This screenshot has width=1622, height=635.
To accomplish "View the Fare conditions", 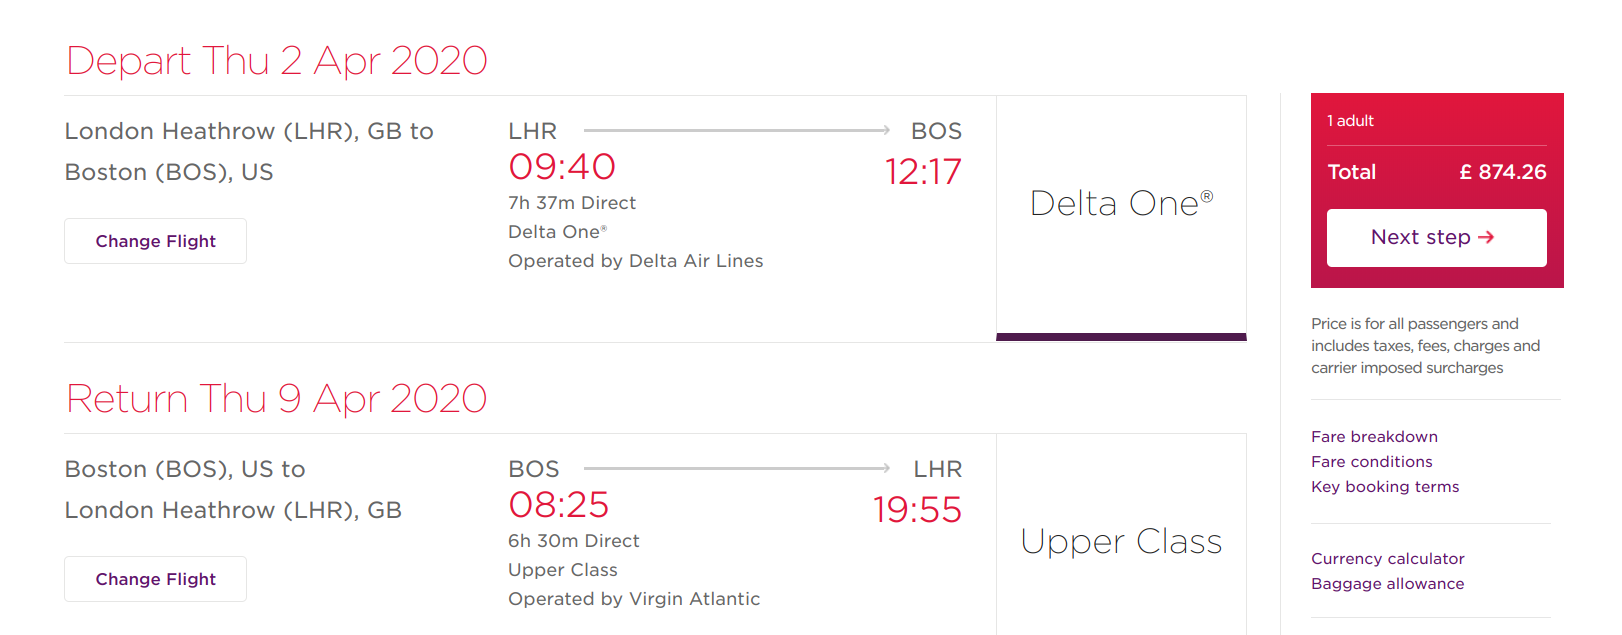I will (x=1371, y=462).
